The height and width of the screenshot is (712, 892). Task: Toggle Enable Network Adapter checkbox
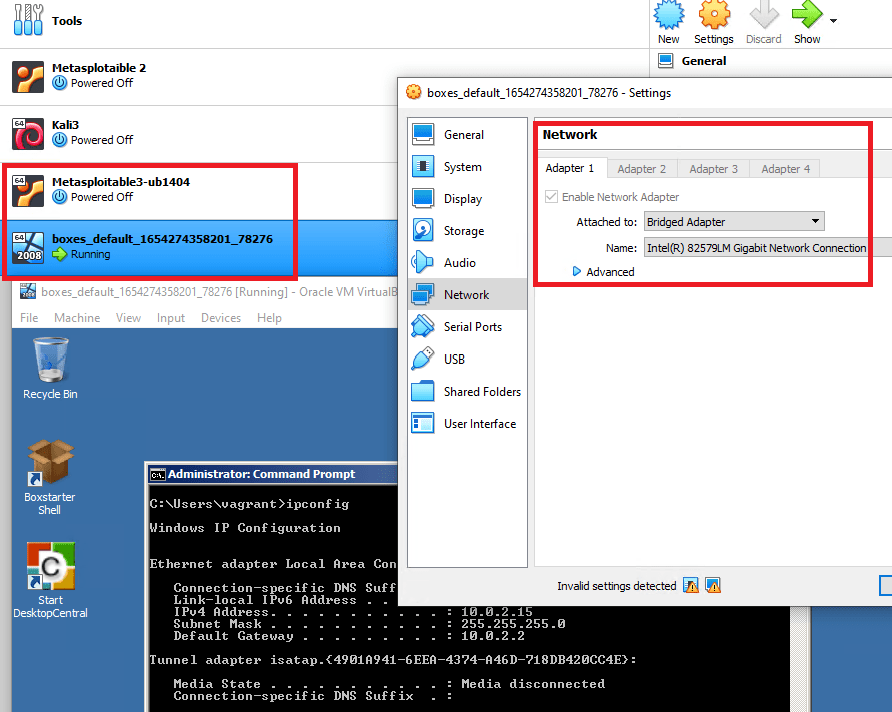click(551, 197)
